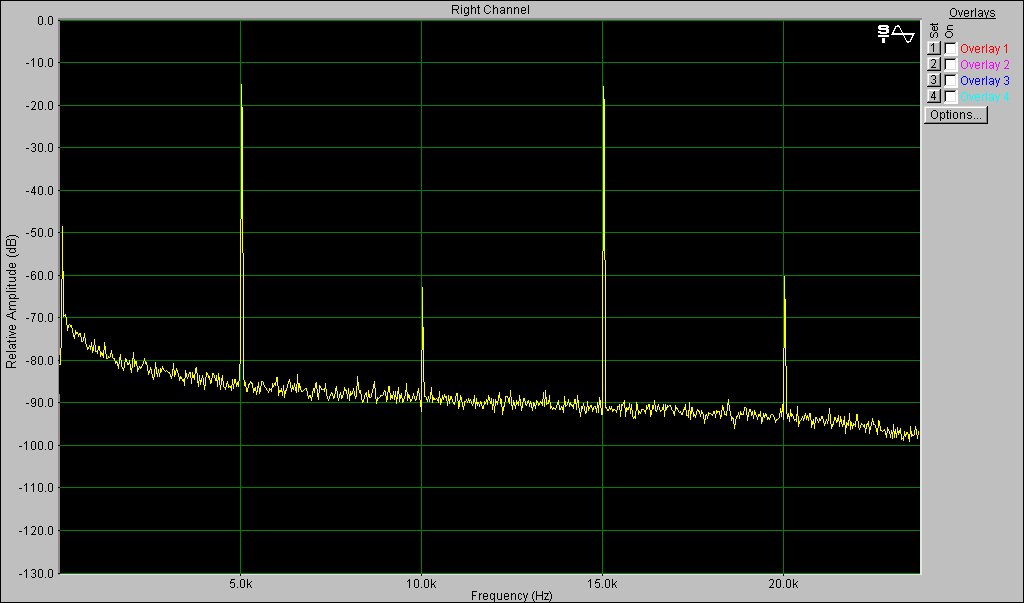Click the -130.0 amplitude tick label

[37, 573]
